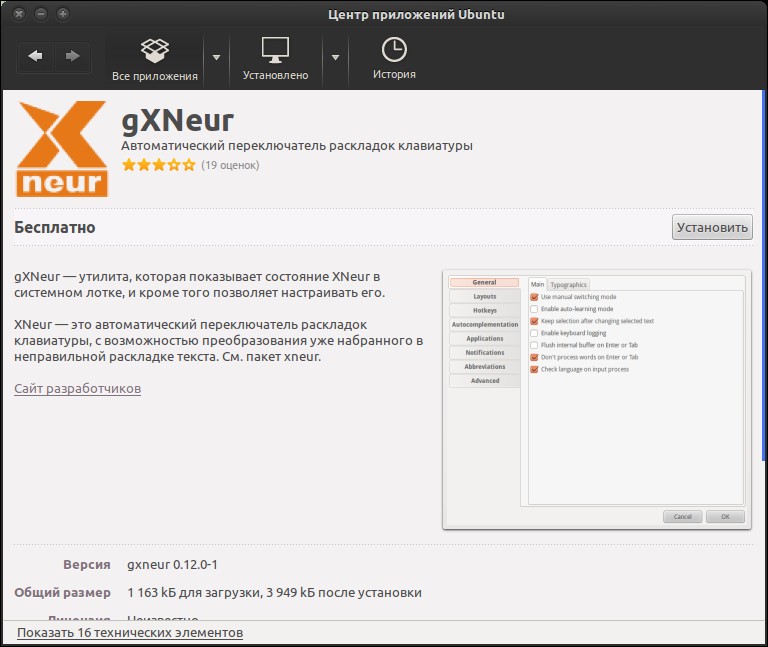Go back with the left arrow
Viewport: 768px width, 647px height.
click(x=35, y=56)
